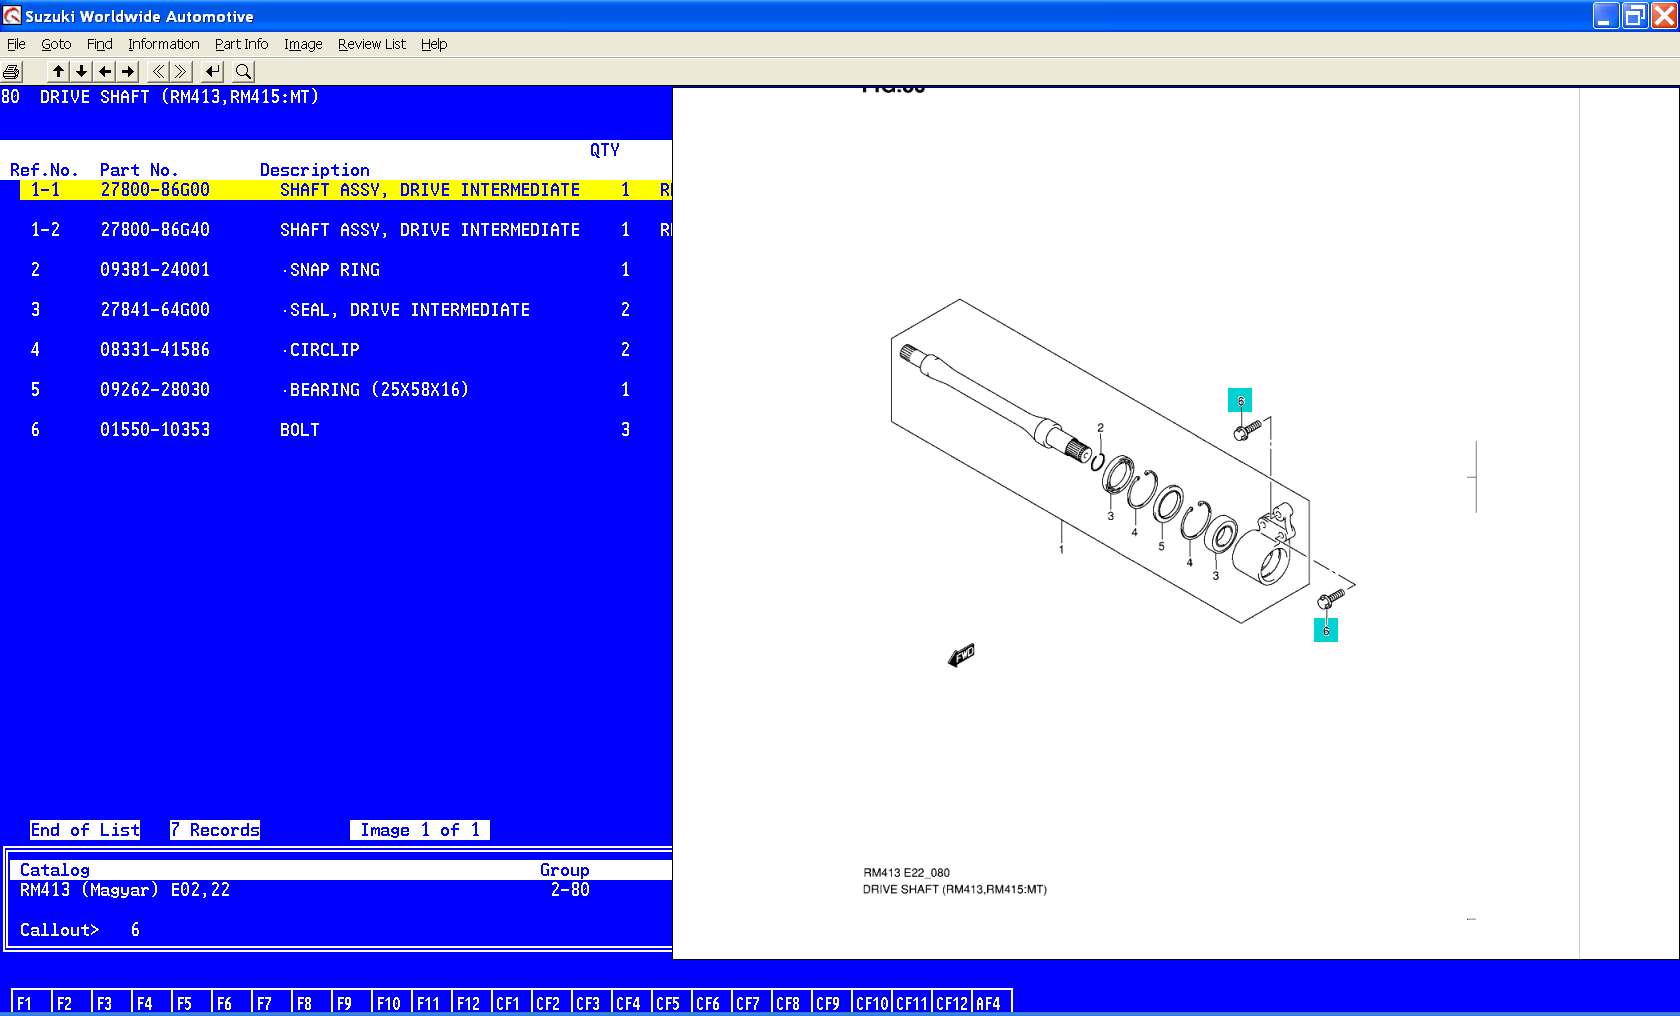Open the Part Info menu
This screenshot has height=1016, width=1680.
coord(241,44)
